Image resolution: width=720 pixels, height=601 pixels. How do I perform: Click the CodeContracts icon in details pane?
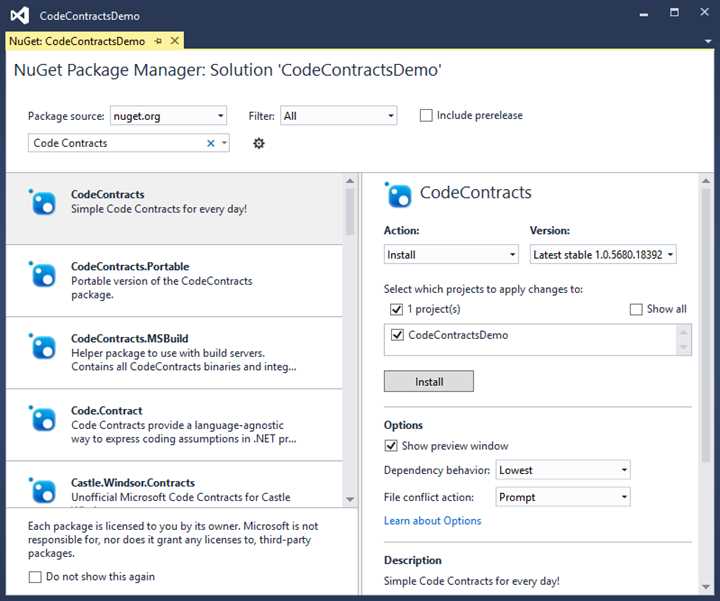coord(398,195)
